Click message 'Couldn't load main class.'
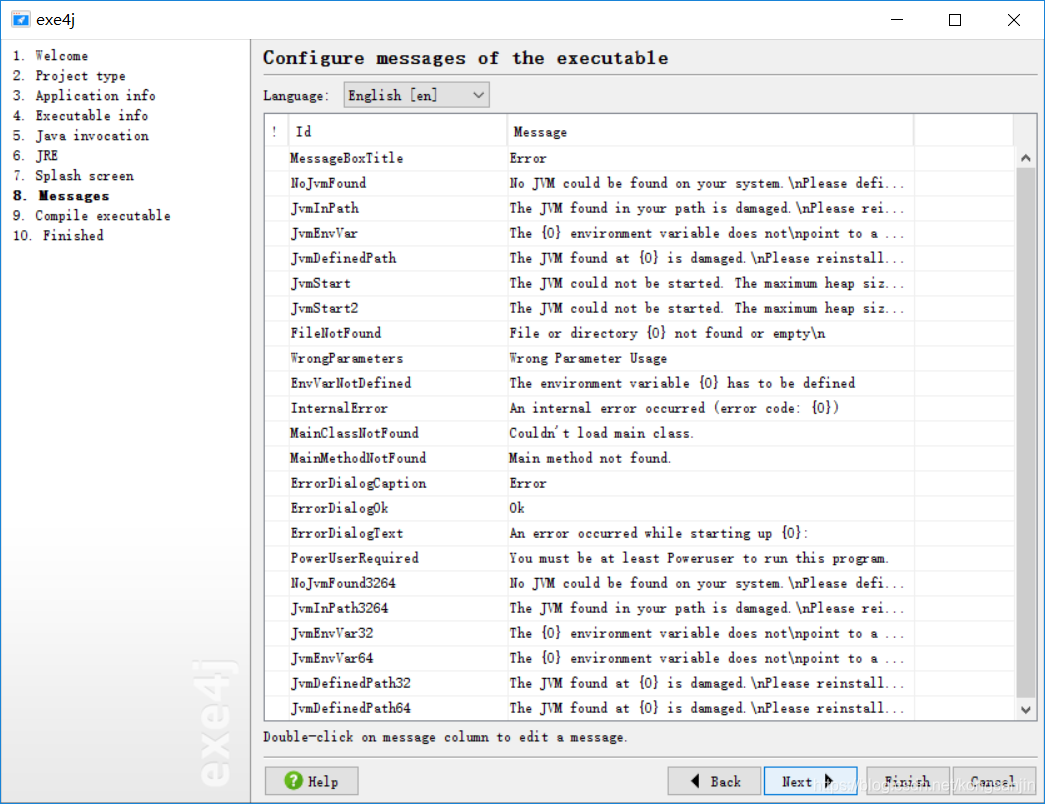 [x=601, y=433]
